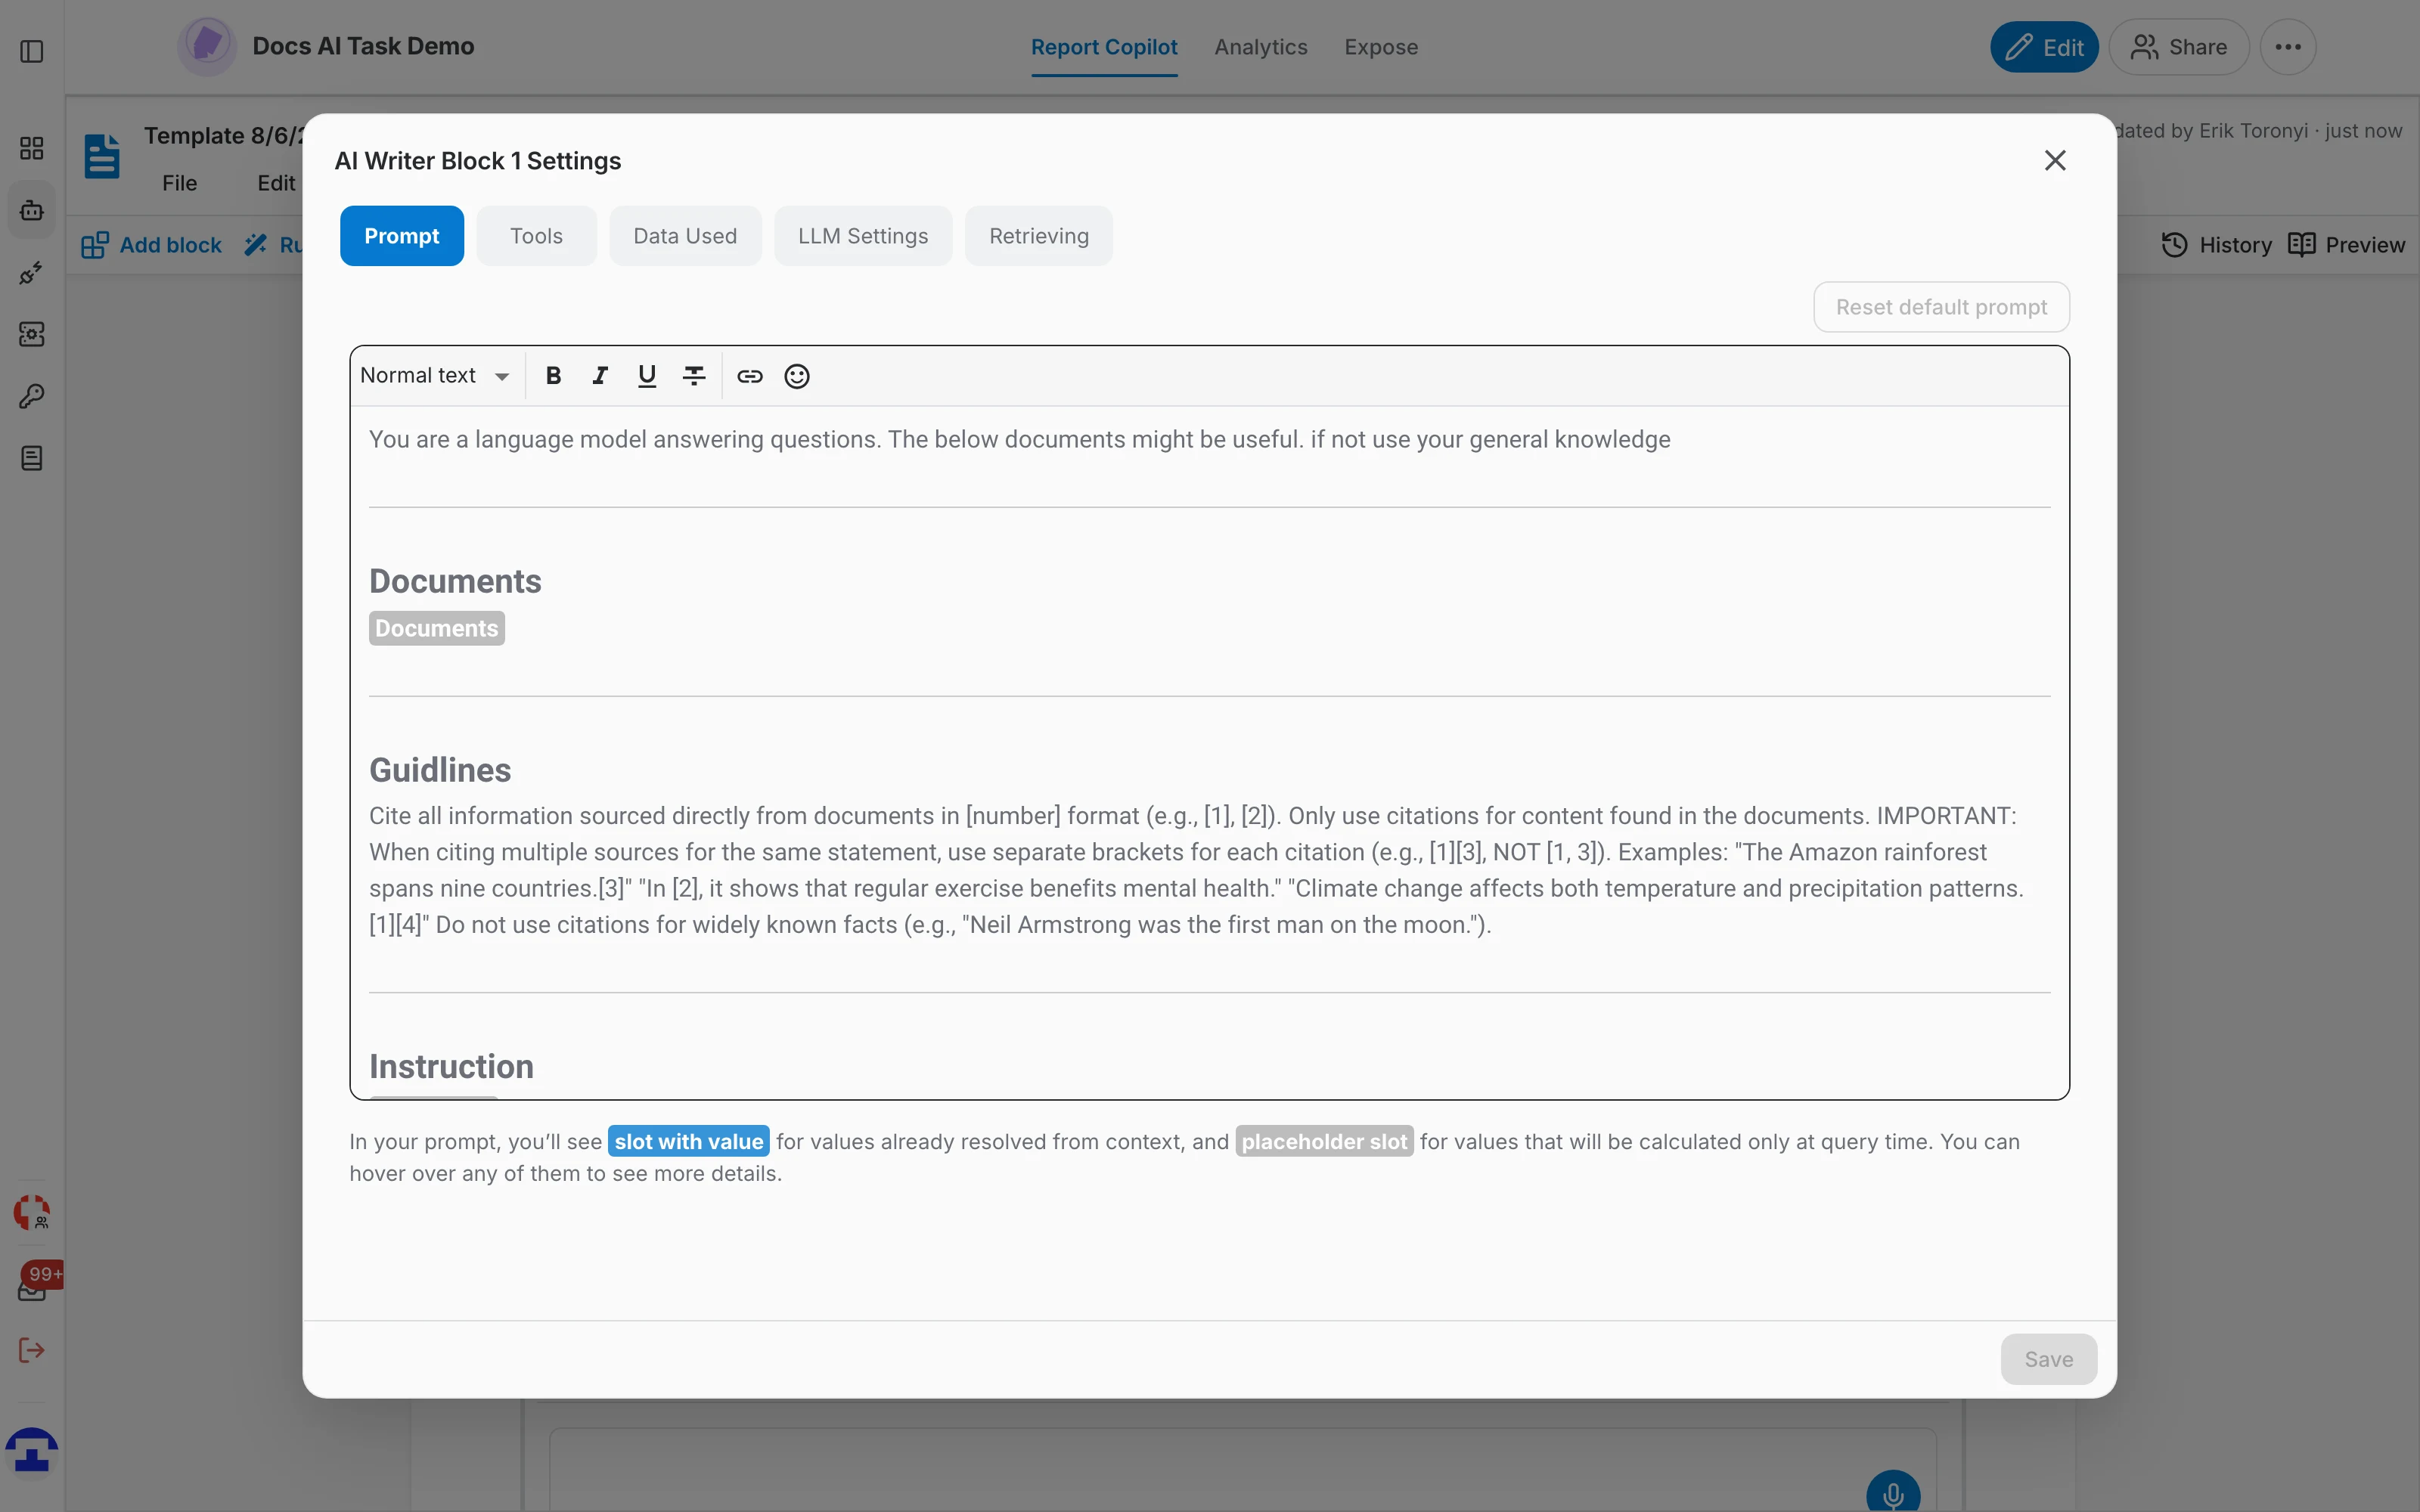Click the citation guidelines paragraph text
Viewport: 2420px width, 1512px height.
(x=1196, y=870)
